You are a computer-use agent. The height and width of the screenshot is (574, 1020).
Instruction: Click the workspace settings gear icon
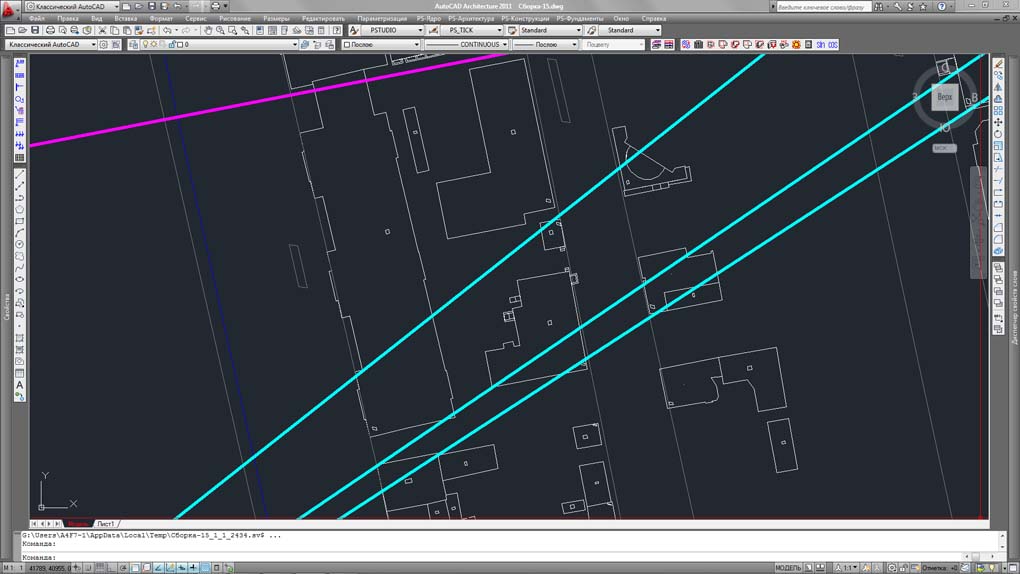pos(103,45)
